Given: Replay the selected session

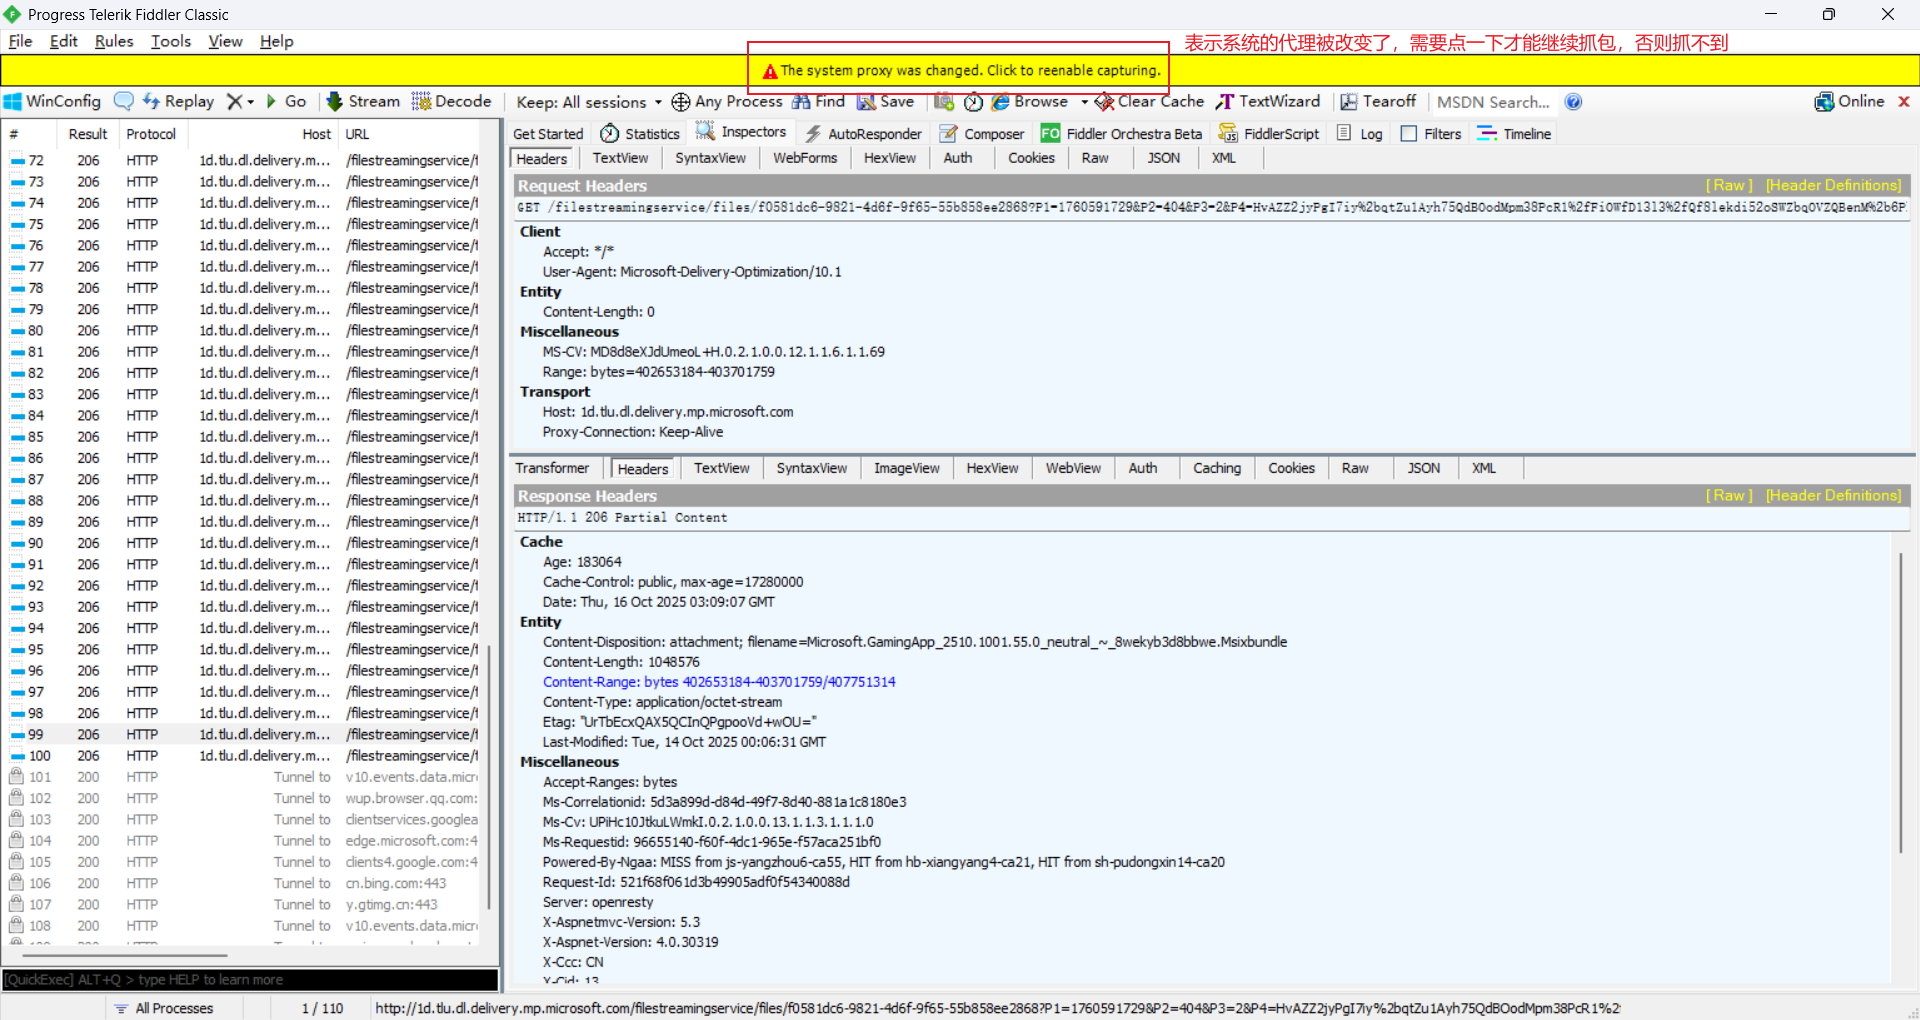Looking at the screenshot, I should pyautogui.click(x=178, y=102).
